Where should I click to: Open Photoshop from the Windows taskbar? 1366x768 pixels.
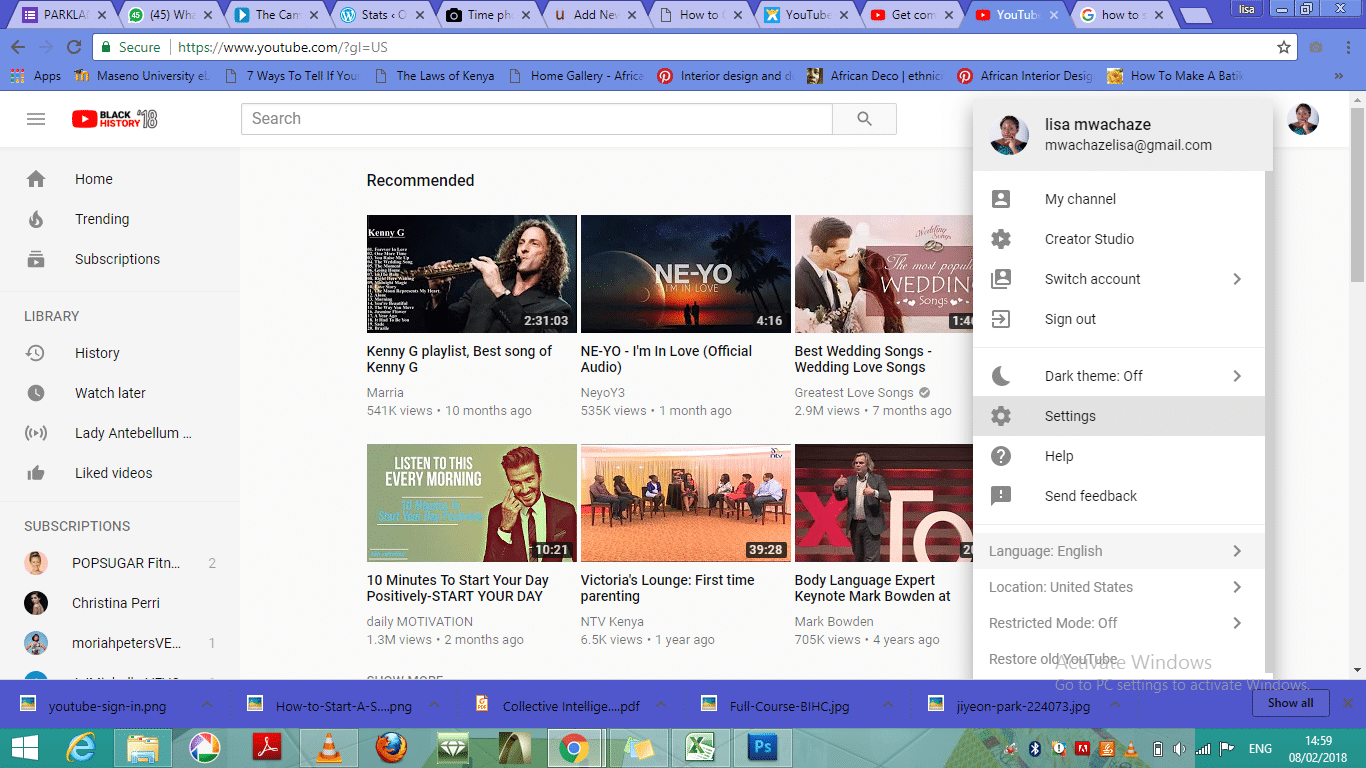pyautogui.click(x=762, y=747)
